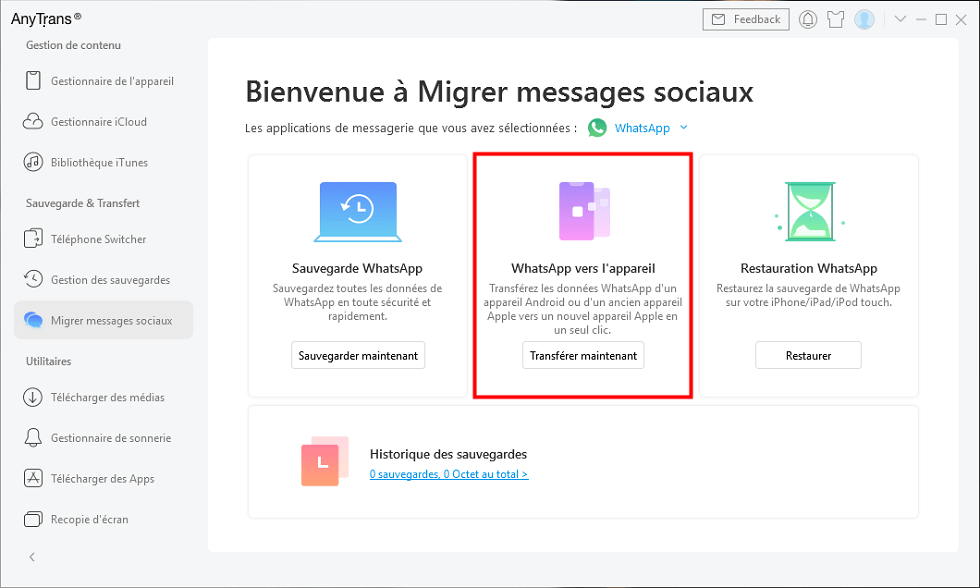
Task: Open the title bar dropdown menu arrow
Action: [x=900, y=19]
